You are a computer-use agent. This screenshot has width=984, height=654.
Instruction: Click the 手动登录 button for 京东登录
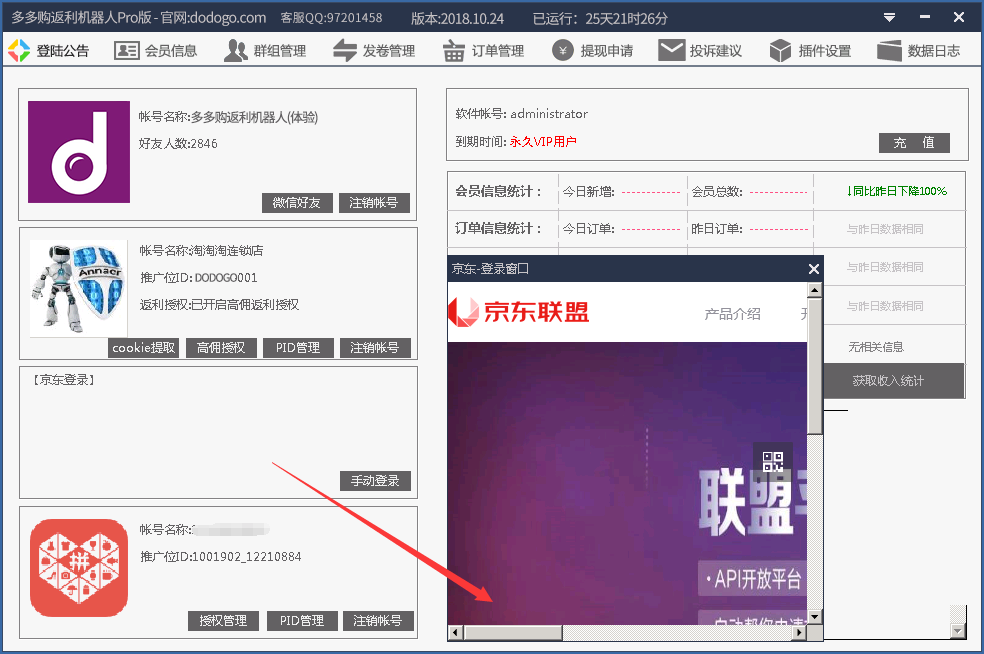[x=375, y=481]
